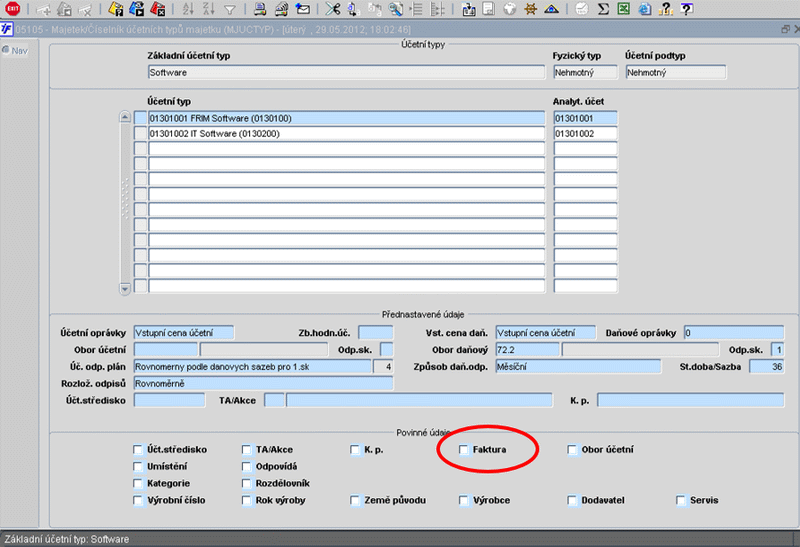Click the globe icon in toolbar
Viewport: 800px width, 547px height.
(x=510, y=9)
